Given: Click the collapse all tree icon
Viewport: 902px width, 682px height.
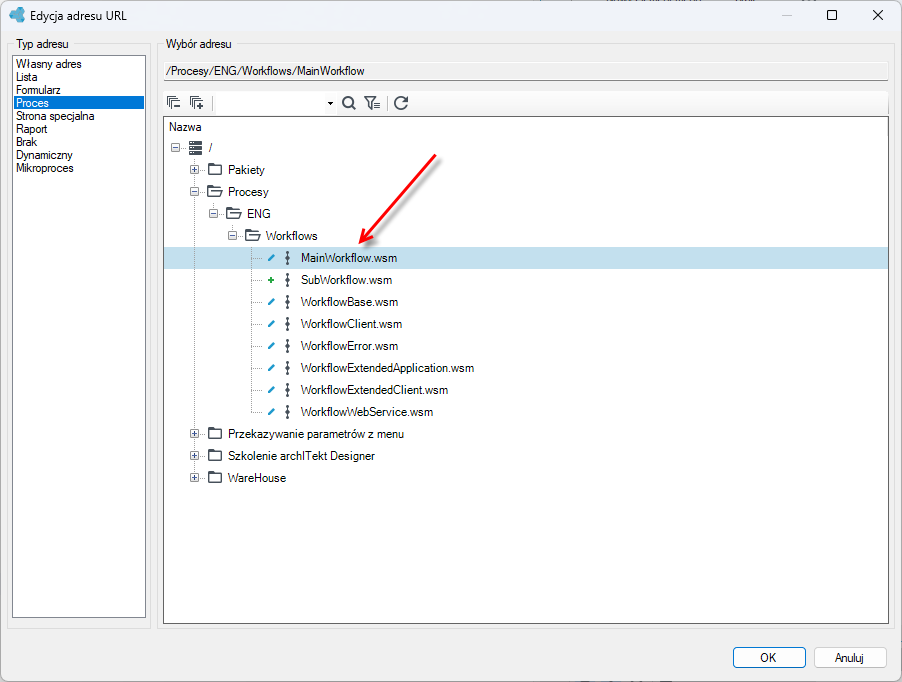Looking at the screenshot, I should click(x=173, y=103).
